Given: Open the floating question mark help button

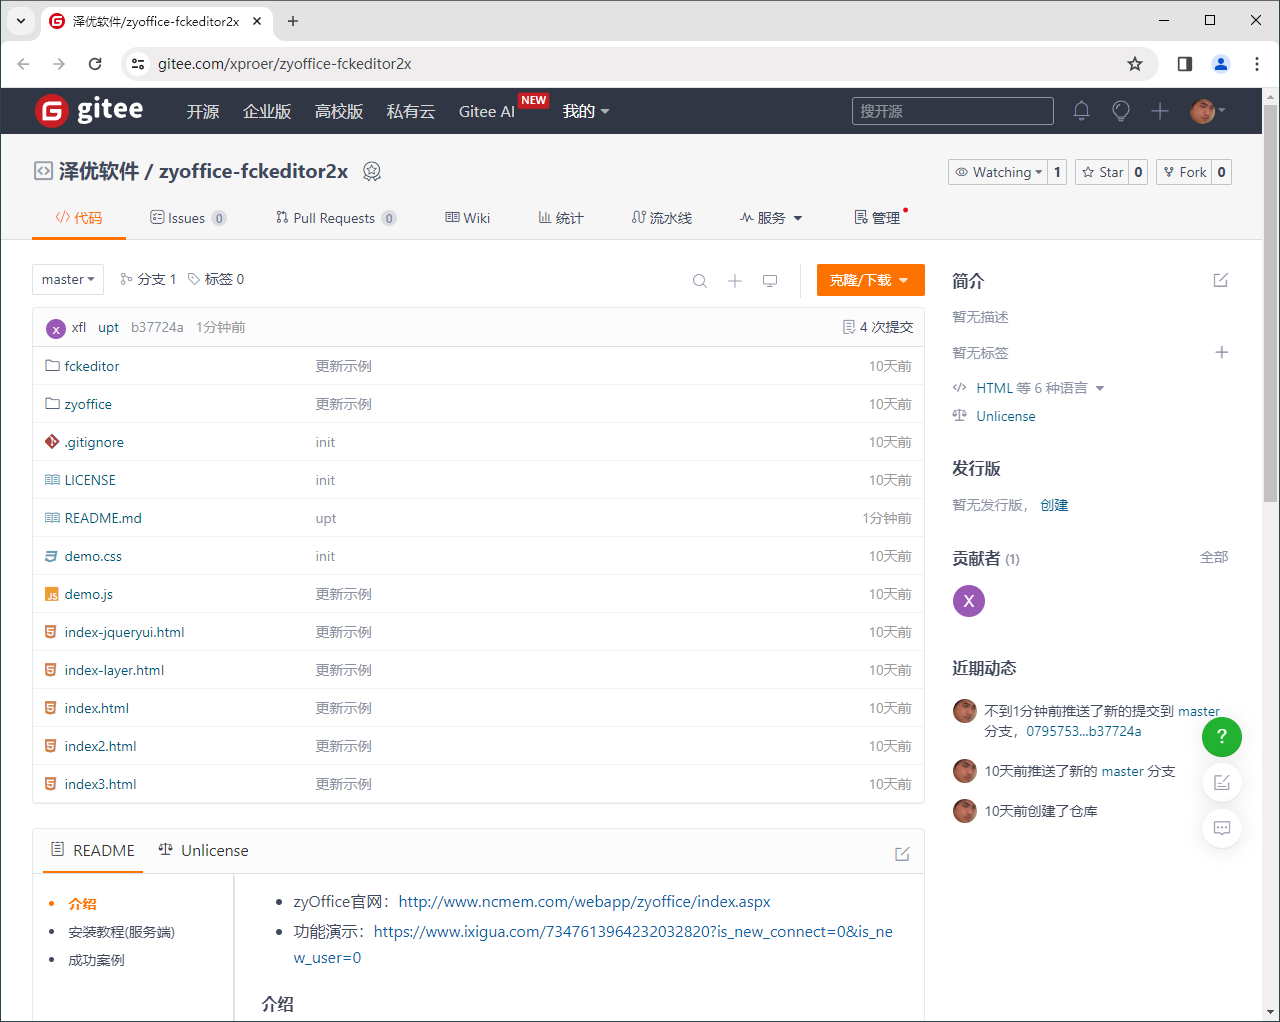Looking at the screenshot, I should [x=1221, y=737].
